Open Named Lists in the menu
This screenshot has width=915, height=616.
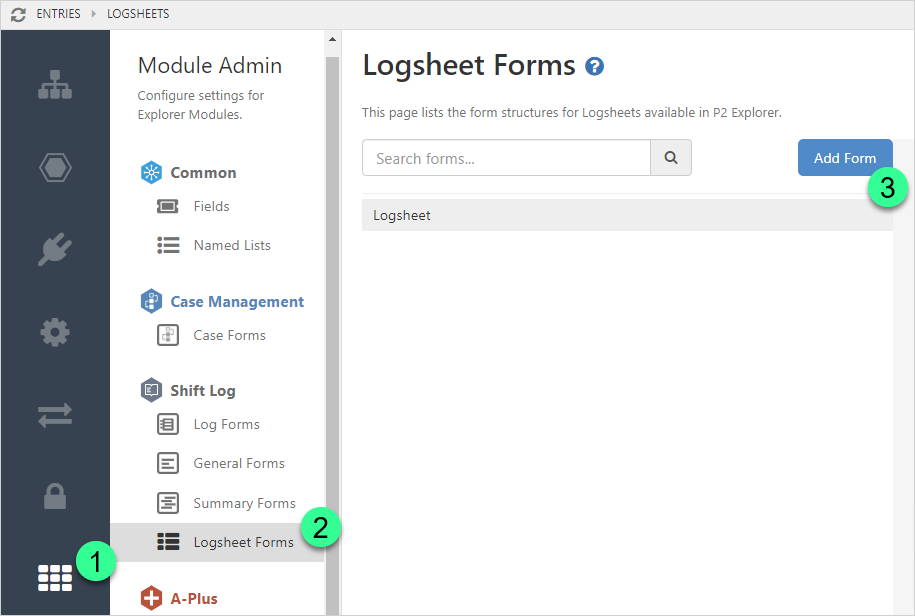click(231, 245)
